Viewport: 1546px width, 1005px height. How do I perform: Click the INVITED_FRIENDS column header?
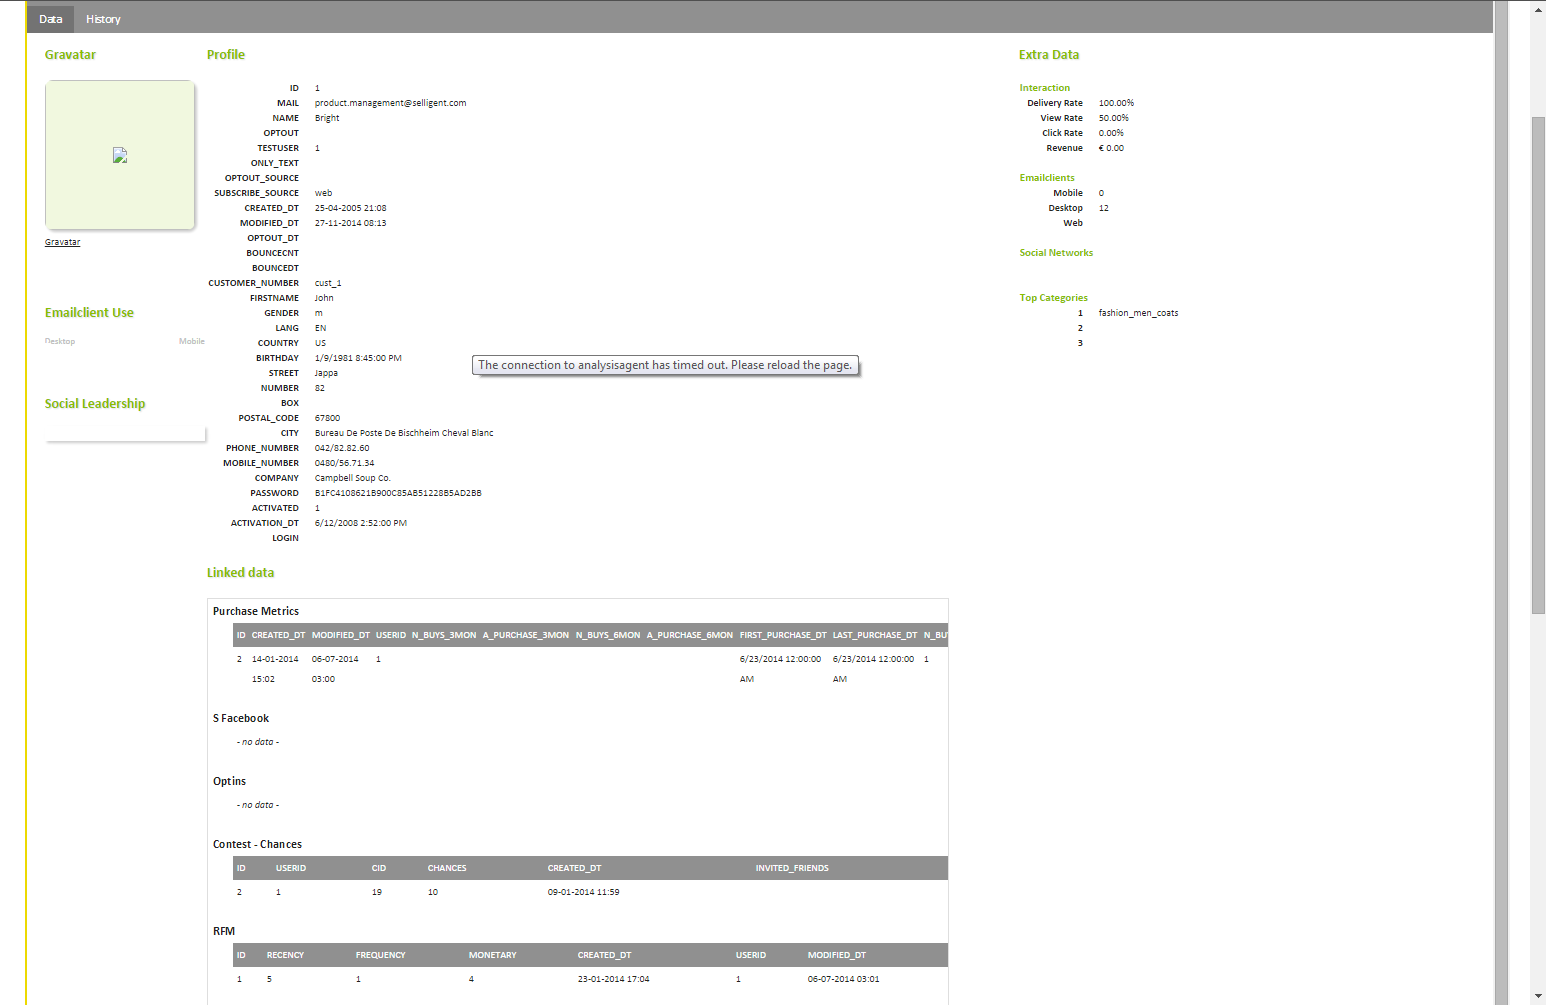pyautogui.click(x=791, y=868)
